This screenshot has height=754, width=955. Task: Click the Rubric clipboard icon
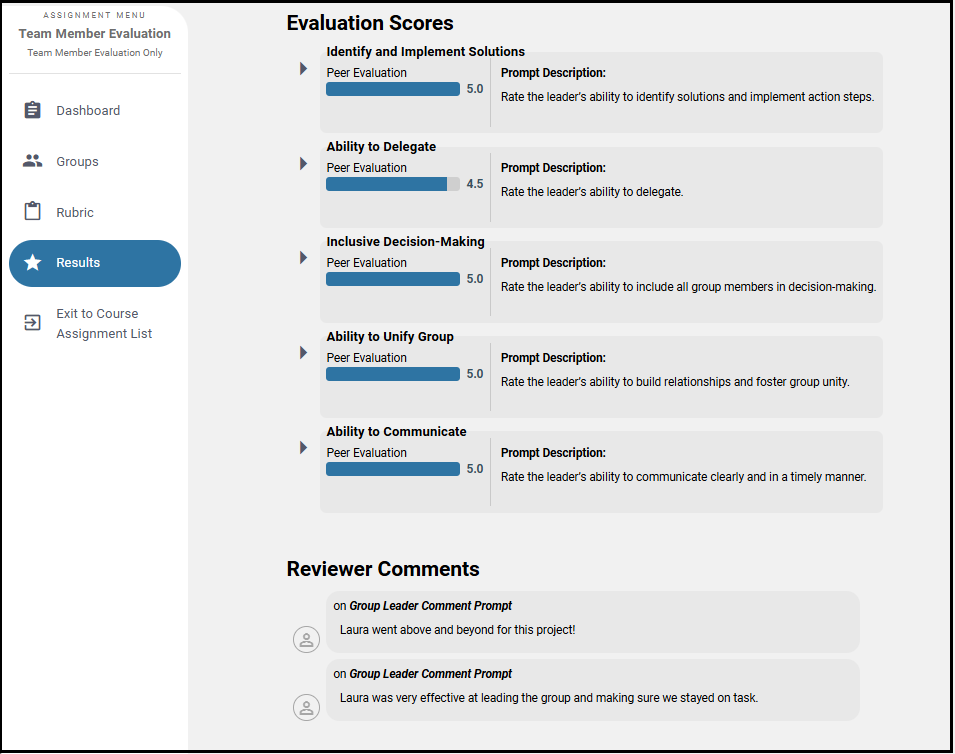[x=33, y=212]
